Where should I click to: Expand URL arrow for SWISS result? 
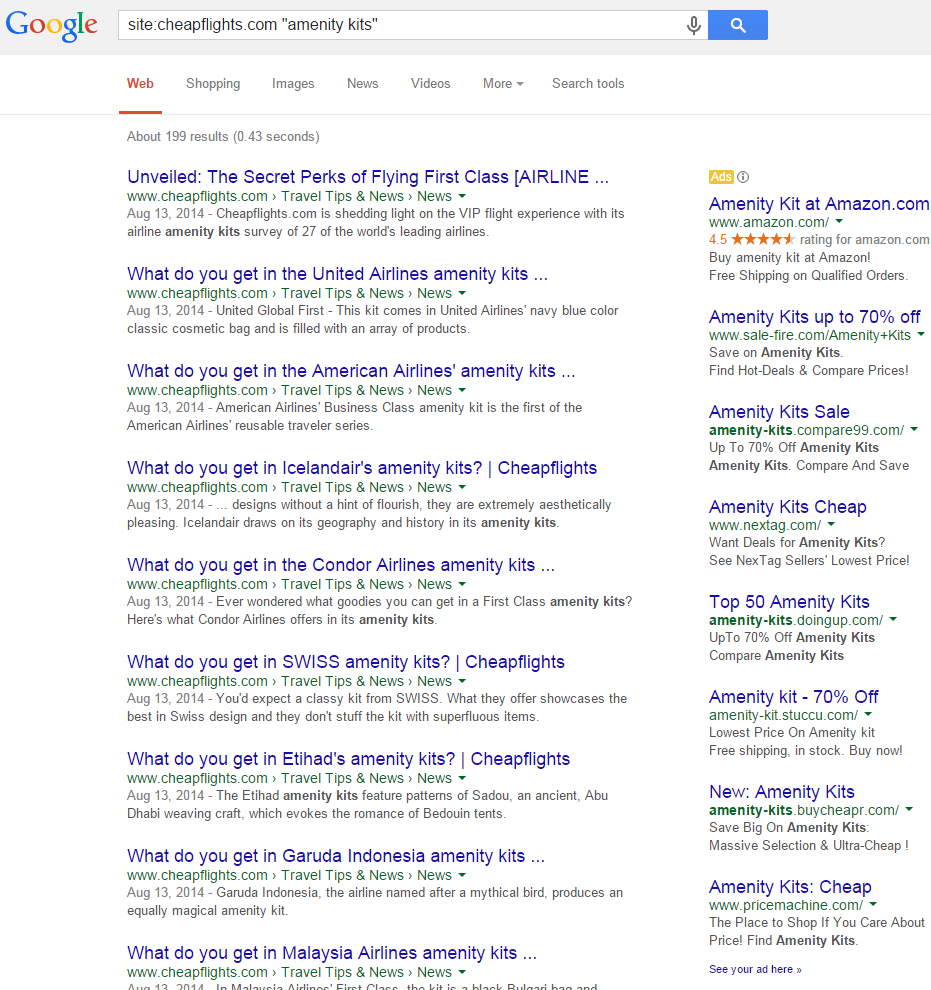[462, 681]
